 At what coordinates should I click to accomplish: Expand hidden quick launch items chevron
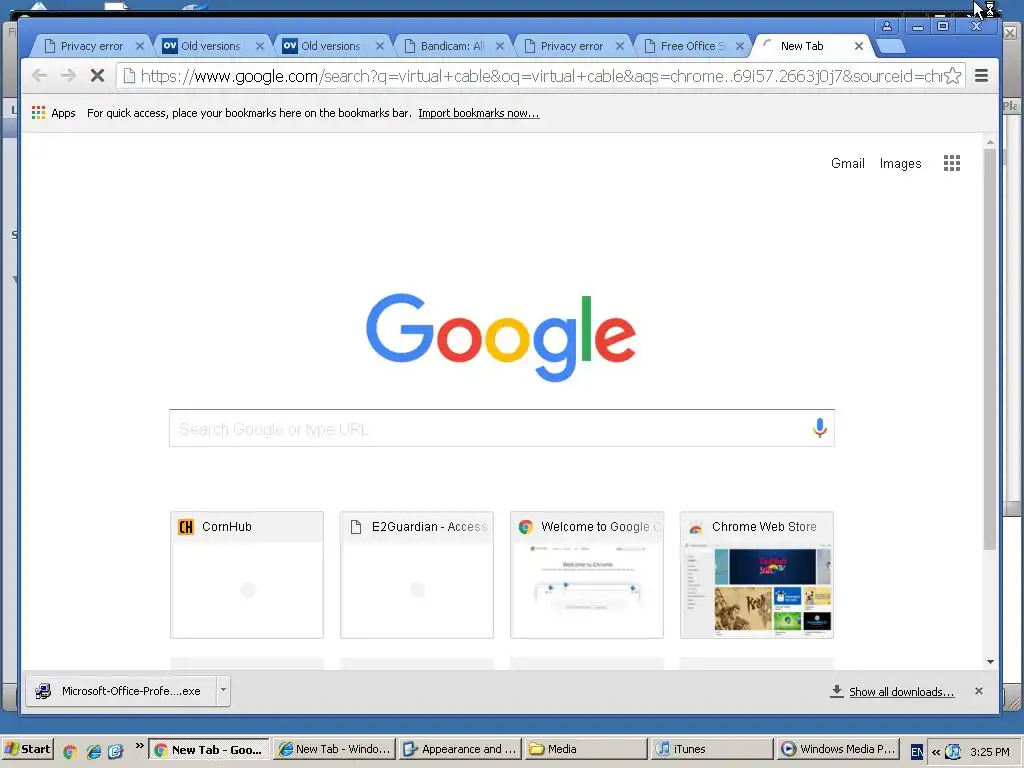click(x=139, y=746)
